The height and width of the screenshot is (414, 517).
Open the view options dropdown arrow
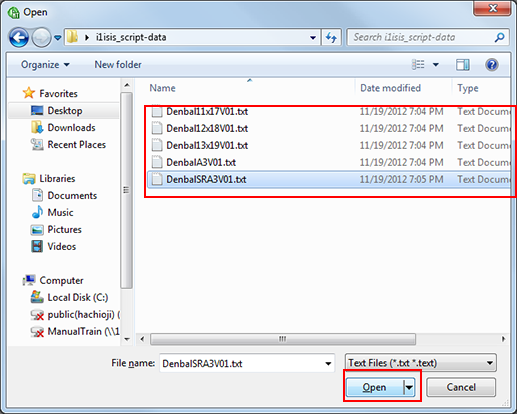click(x=436, y=65)
